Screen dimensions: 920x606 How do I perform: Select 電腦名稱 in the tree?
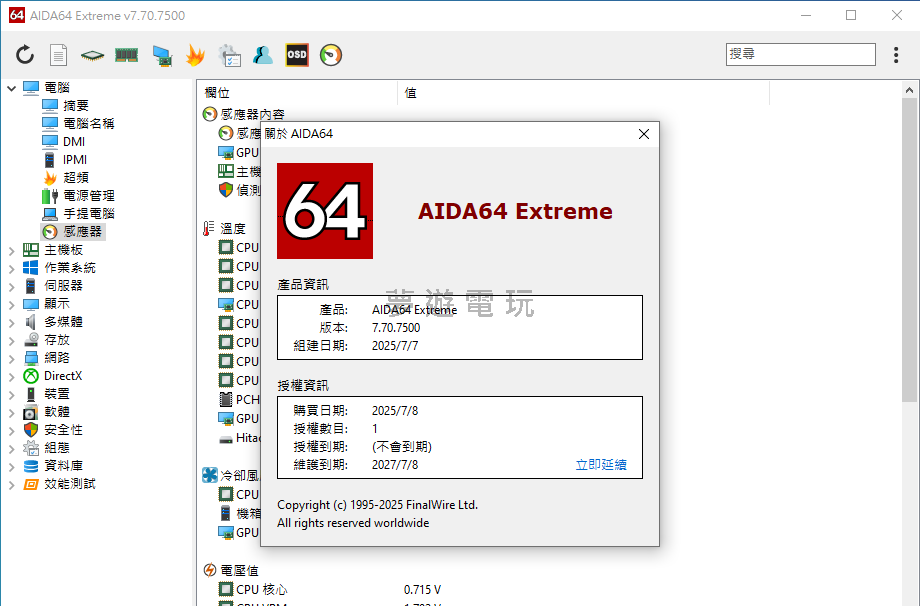tap(89, 123)
